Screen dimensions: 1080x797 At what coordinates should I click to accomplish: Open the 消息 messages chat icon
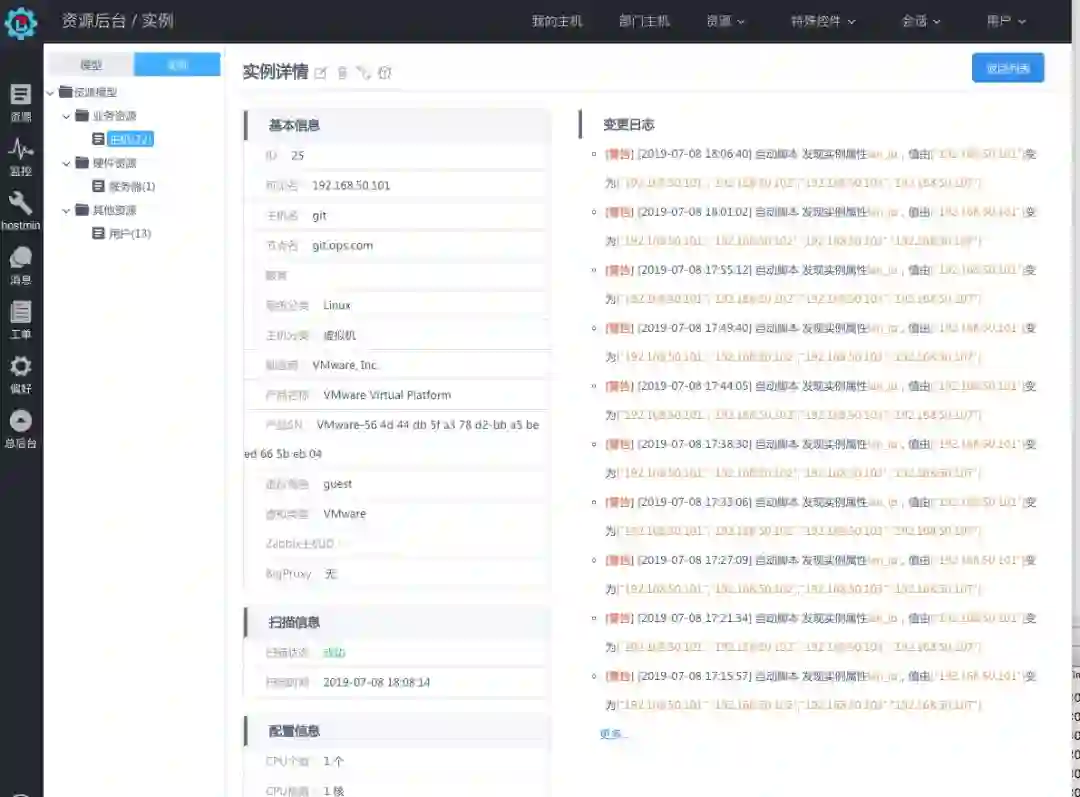point(21,265)
